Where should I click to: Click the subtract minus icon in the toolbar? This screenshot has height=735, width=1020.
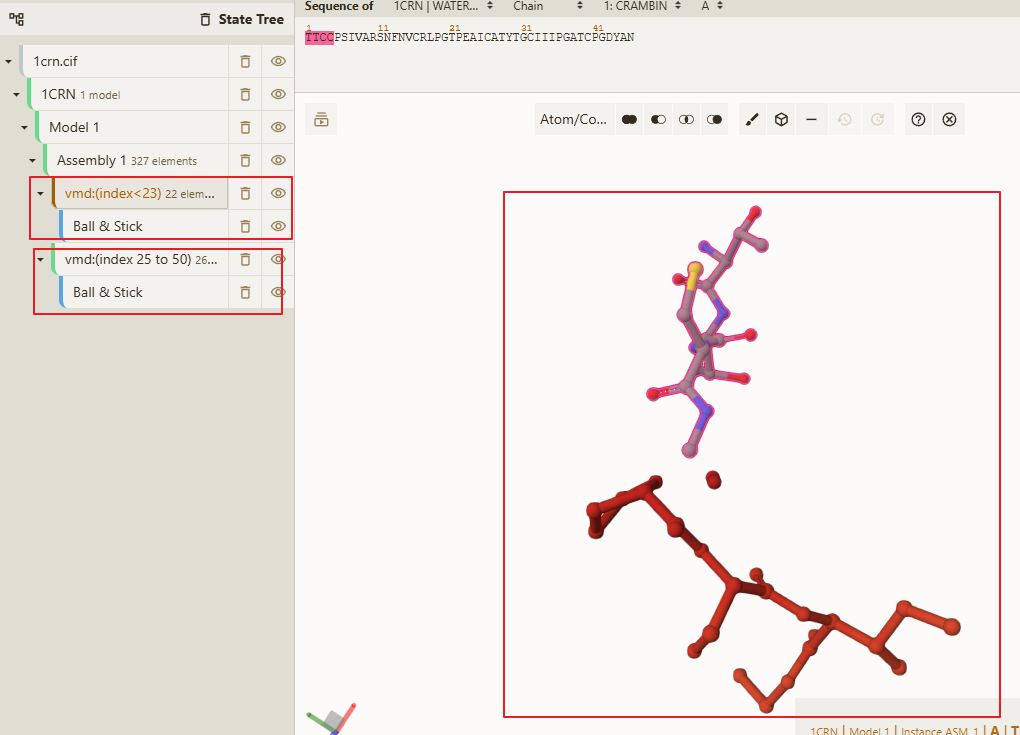811,120
